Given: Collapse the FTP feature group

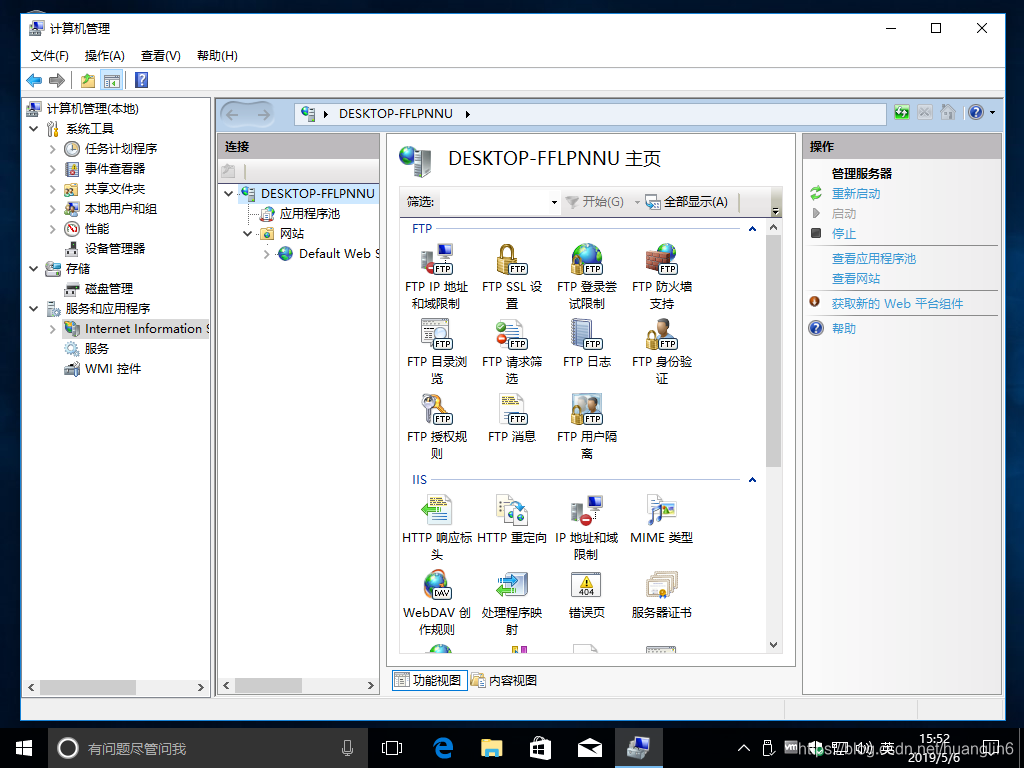Looking at the screenshot, I should pyautogui.click(x=752, y=229).
